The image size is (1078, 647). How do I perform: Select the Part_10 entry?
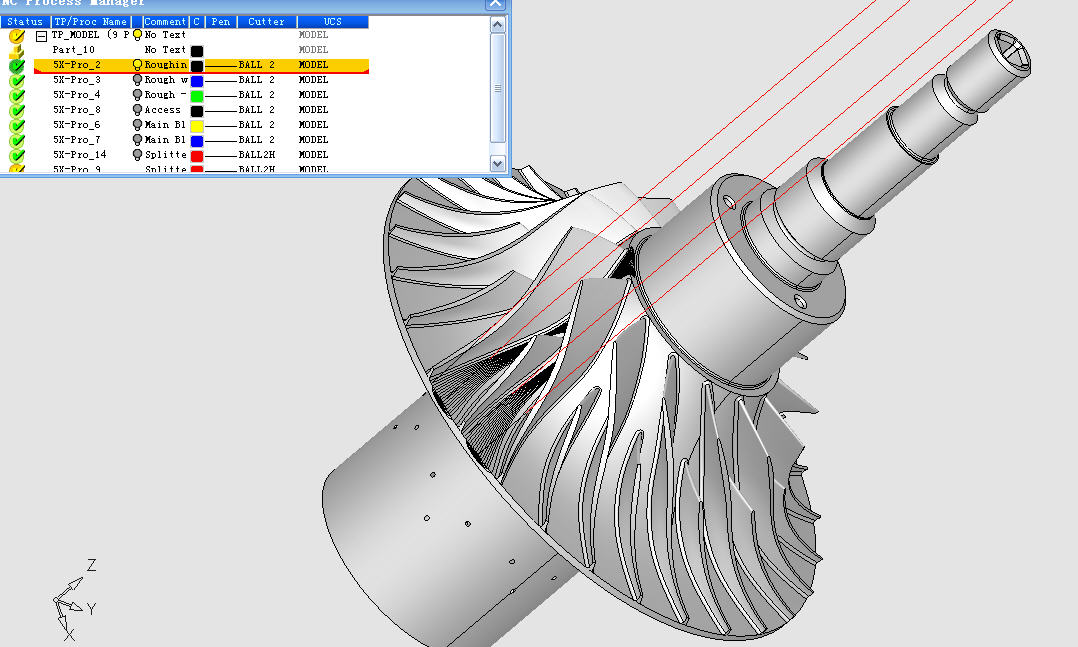pyautogui.click(x=74, y=50)
